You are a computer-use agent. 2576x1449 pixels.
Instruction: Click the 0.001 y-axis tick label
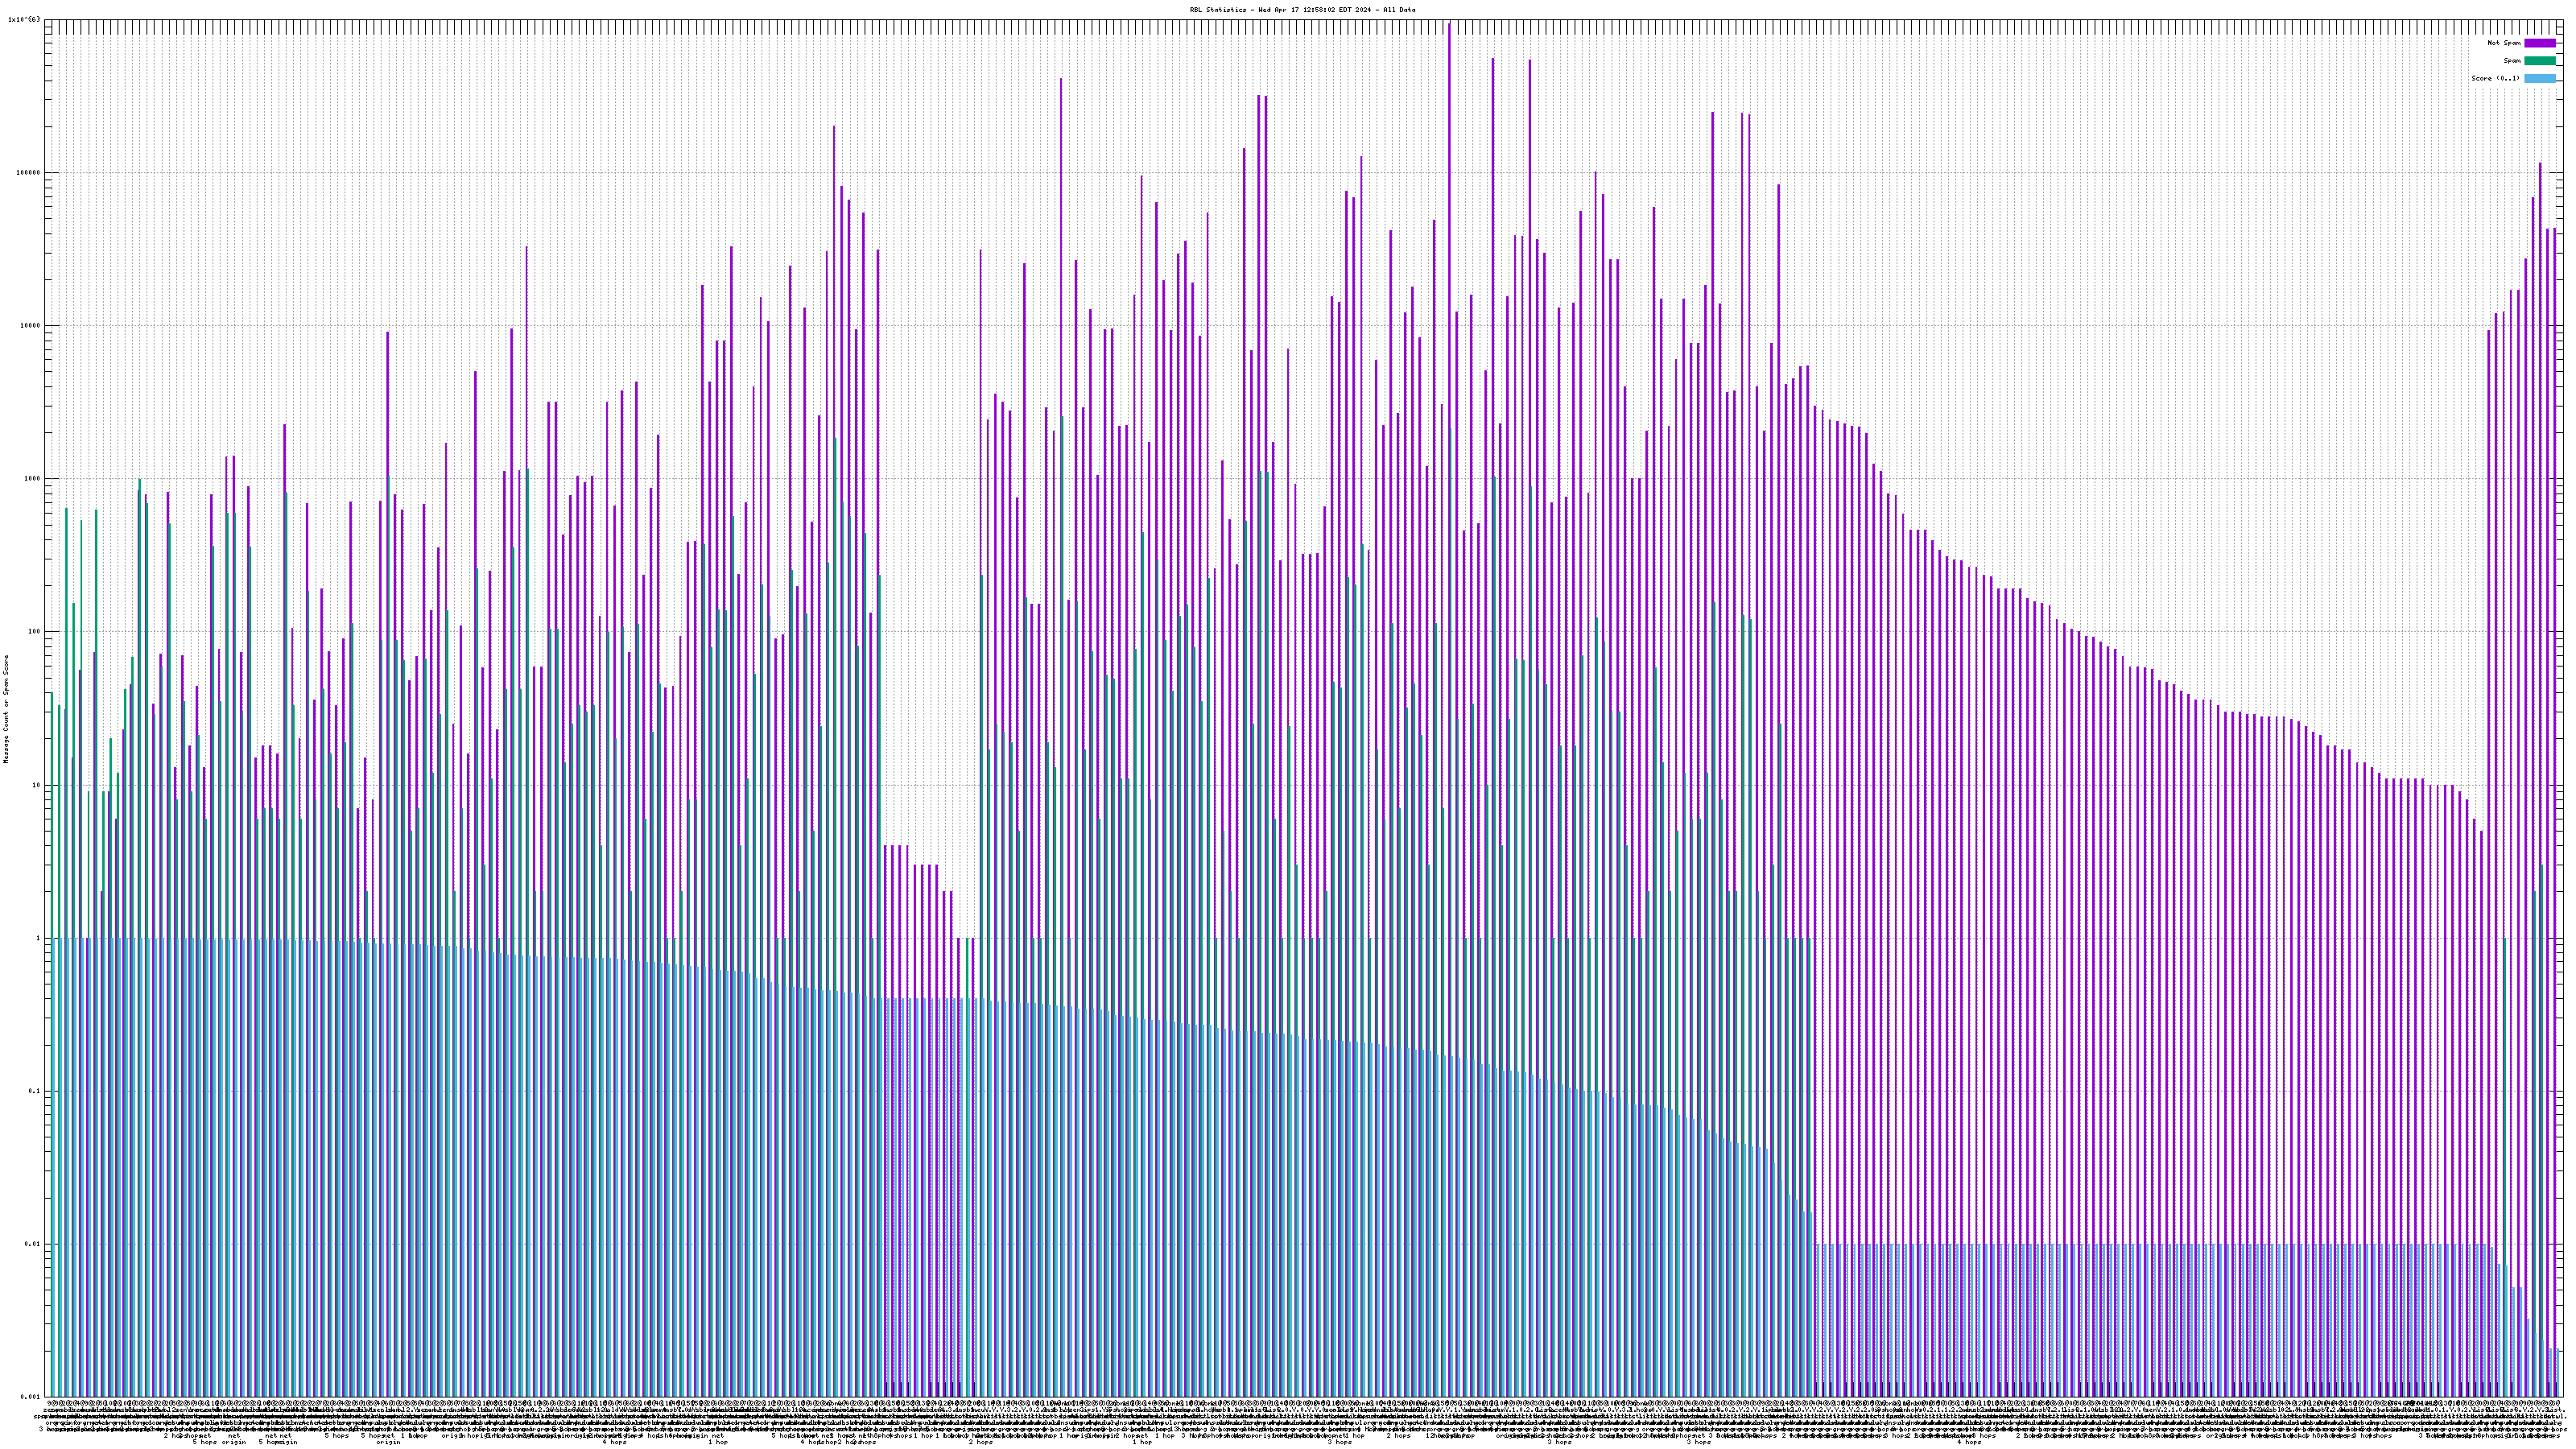31,1397
